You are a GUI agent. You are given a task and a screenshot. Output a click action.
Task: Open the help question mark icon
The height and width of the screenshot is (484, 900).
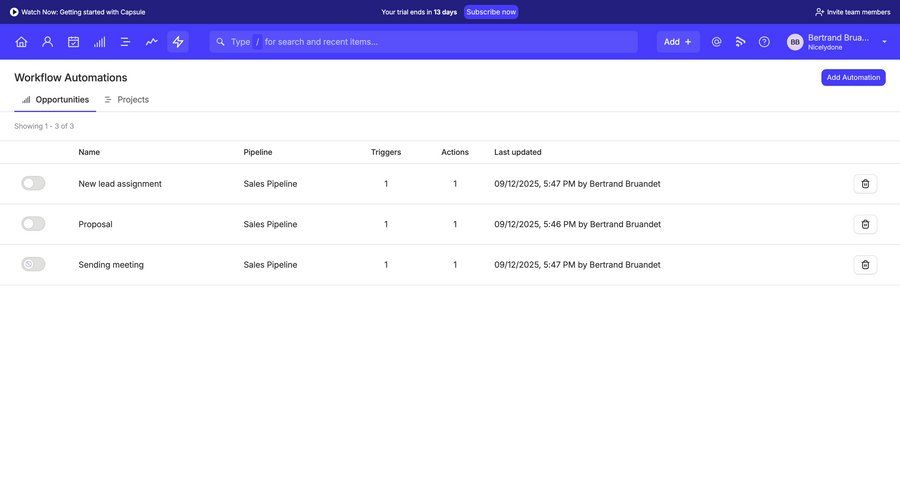coord(764,42)
